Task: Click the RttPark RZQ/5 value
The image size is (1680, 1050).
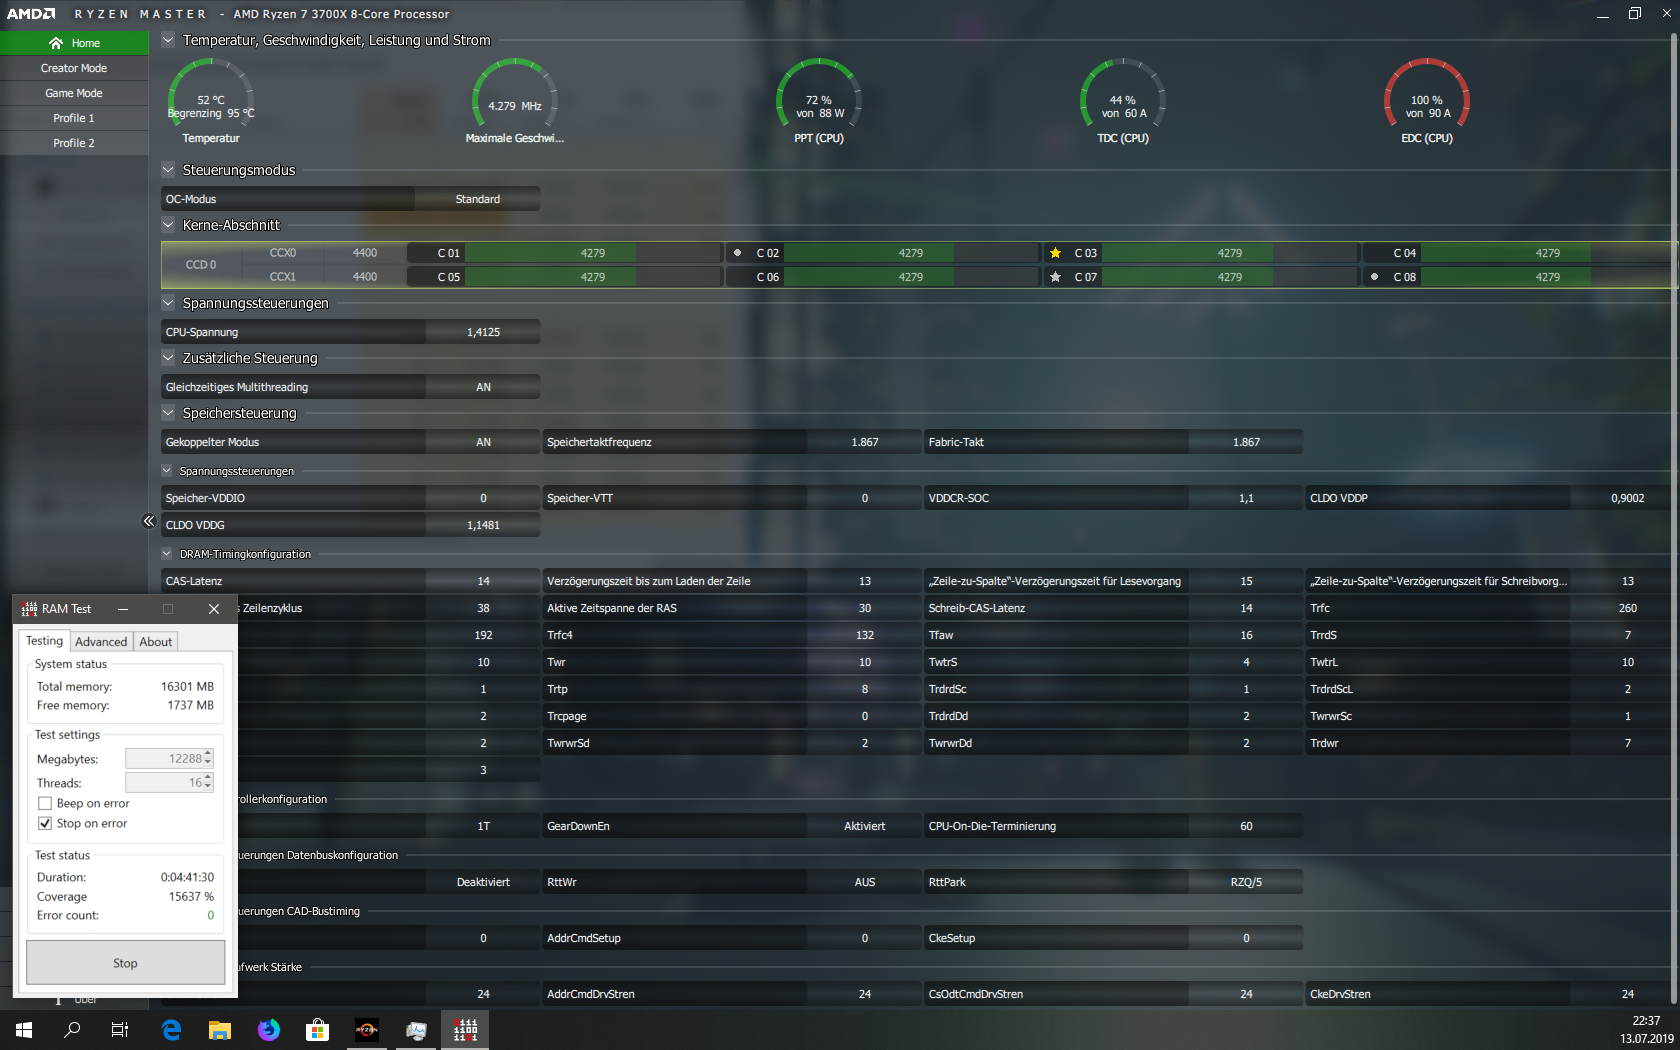Action: pyautogui.click(x=1246, y=882)
